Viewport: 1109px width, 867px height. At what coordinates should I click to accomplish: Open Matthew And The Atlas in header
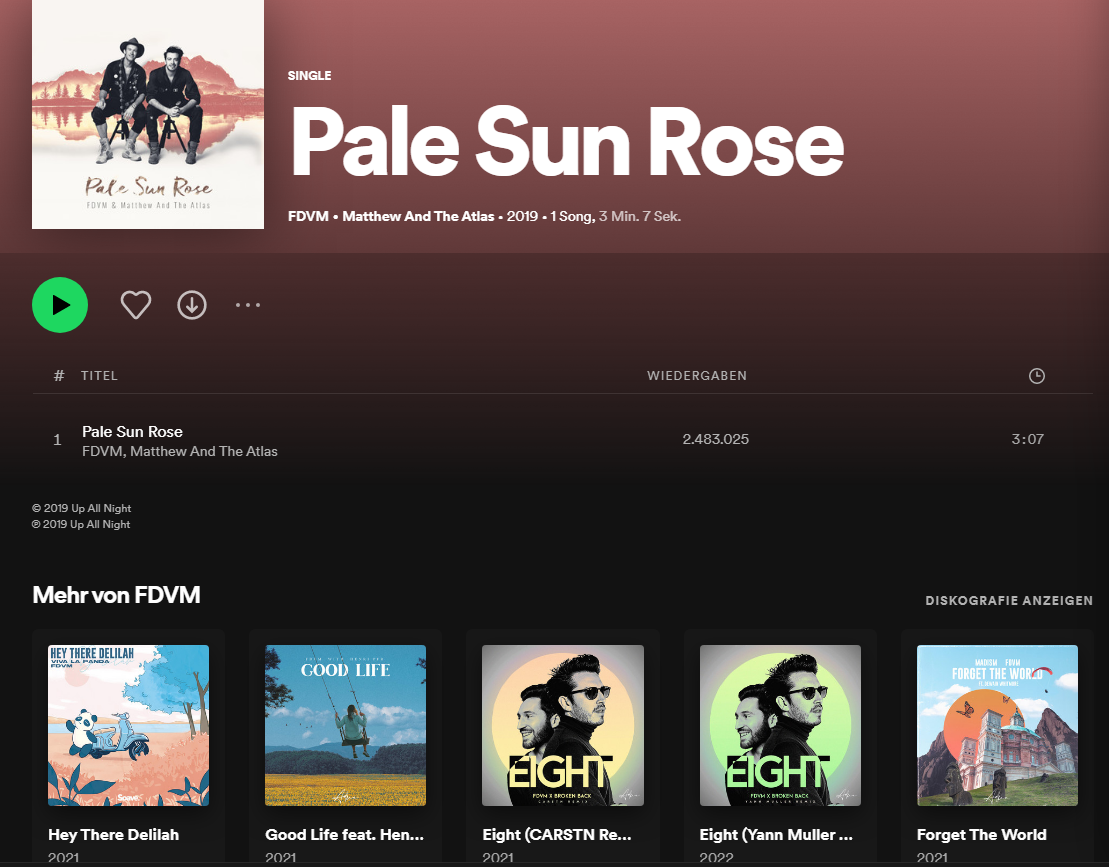[418, 216]
